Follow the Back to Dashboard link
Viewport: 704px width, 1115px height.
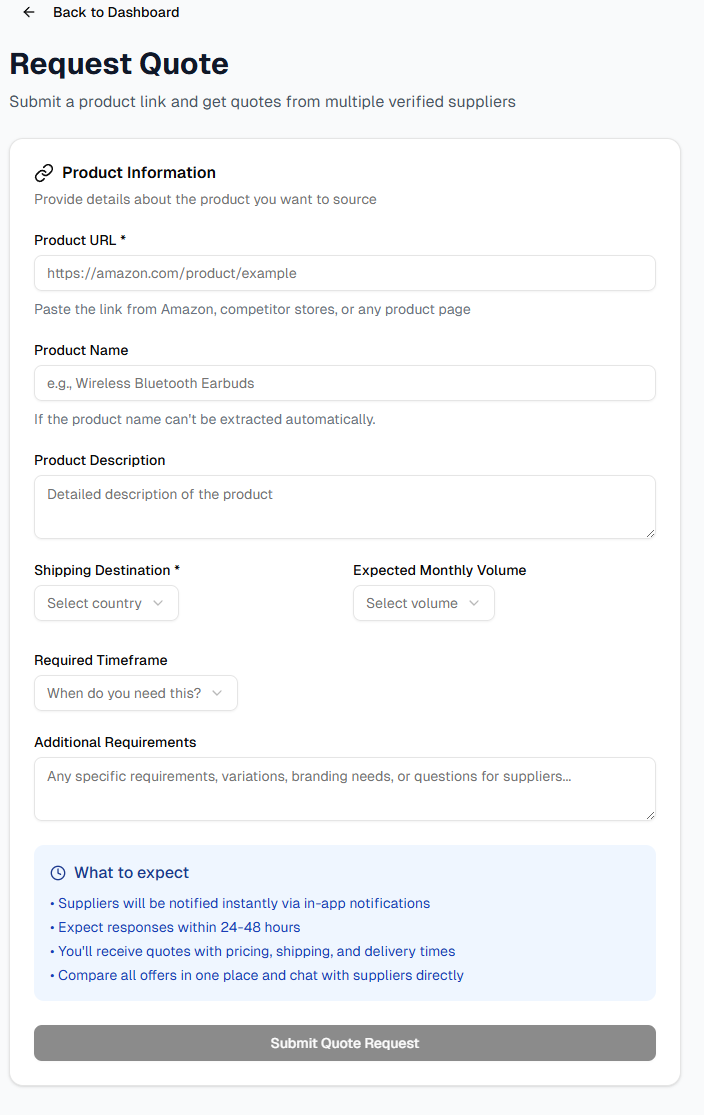point(116,12)
